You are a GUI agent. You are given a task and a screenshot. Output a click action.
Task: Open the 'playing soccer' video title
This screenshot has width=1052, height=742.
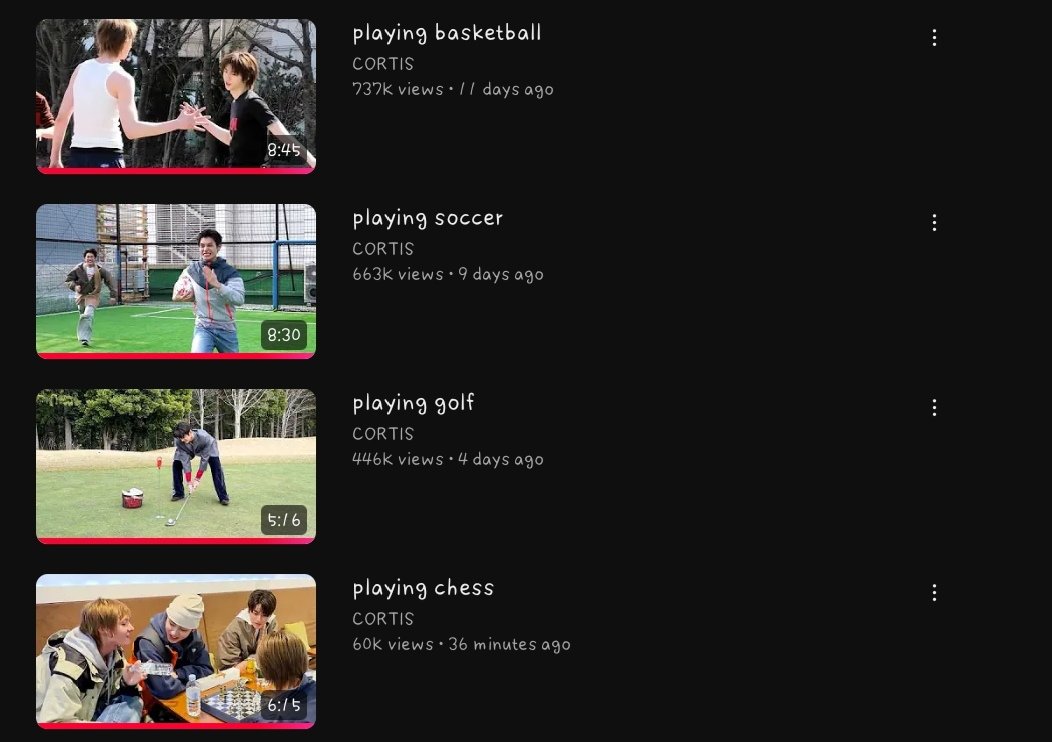pyautogui.click(x=427, y=219)
